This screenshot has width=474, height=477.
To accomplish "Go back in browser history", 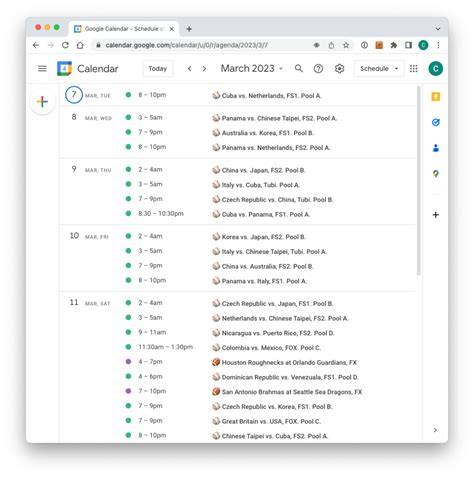I will pos(36,45).
